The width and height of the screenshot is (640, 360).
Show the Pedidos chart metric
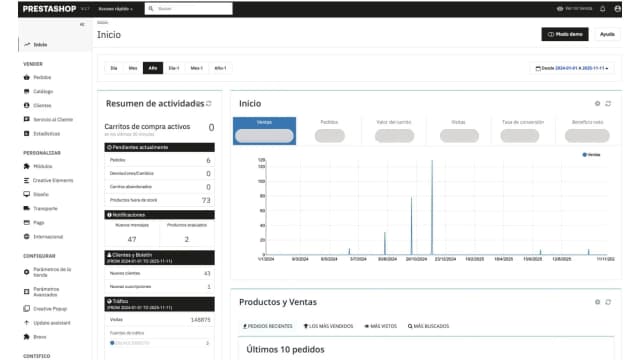(329, 131)
